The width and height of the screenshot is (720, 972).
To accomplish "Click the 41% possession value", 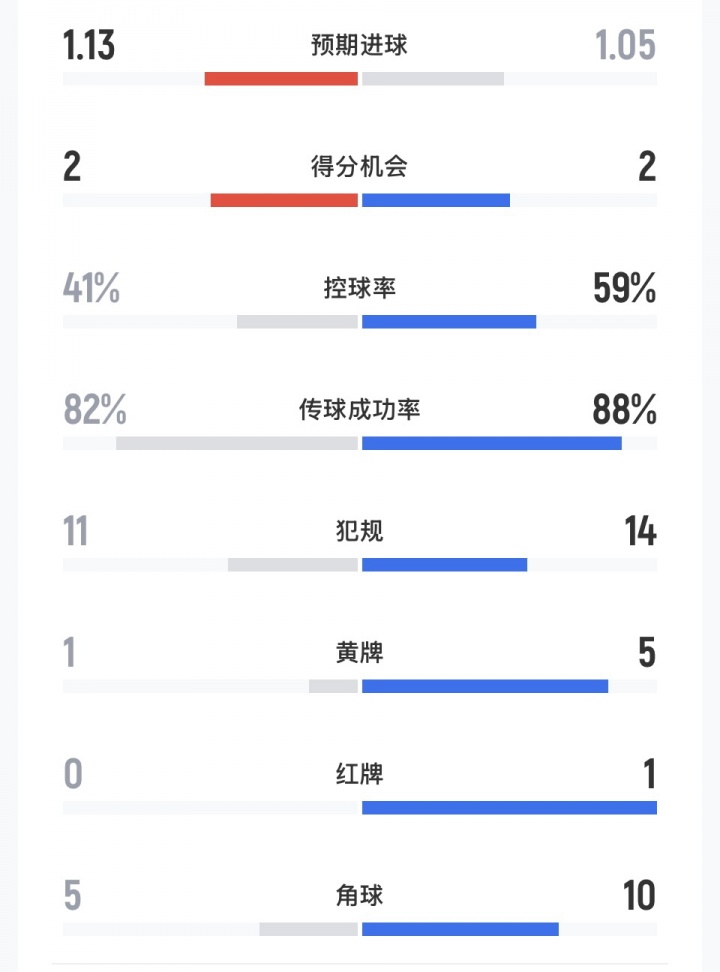I will pyautogui.click(x=91, y=289).
